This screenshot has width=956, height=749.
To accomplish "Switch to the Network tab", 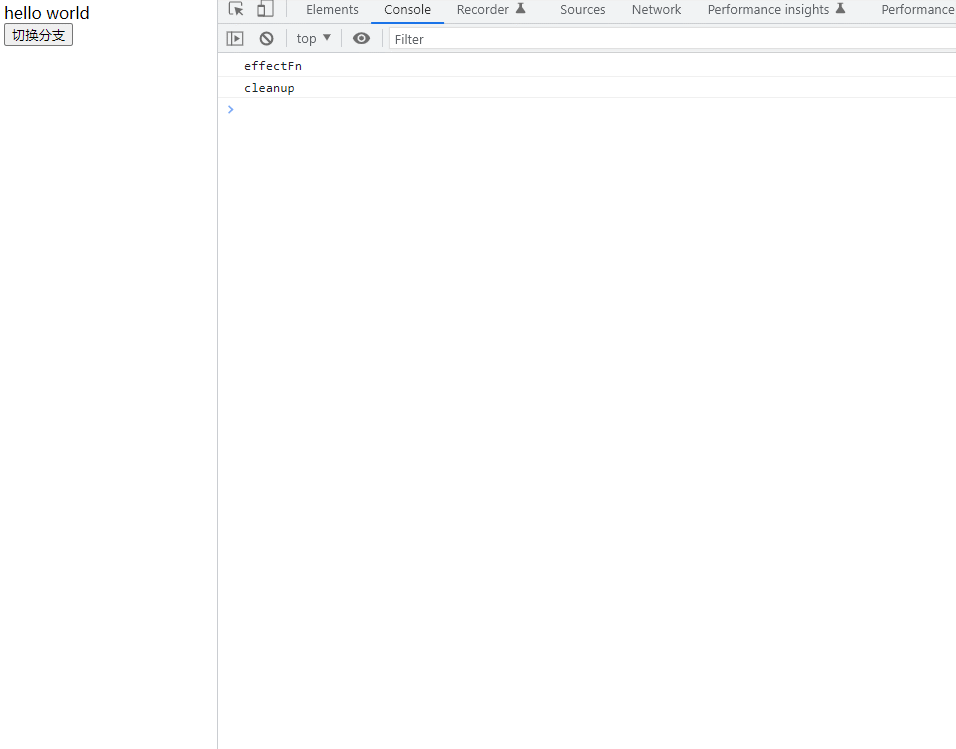I will (656, 10).
